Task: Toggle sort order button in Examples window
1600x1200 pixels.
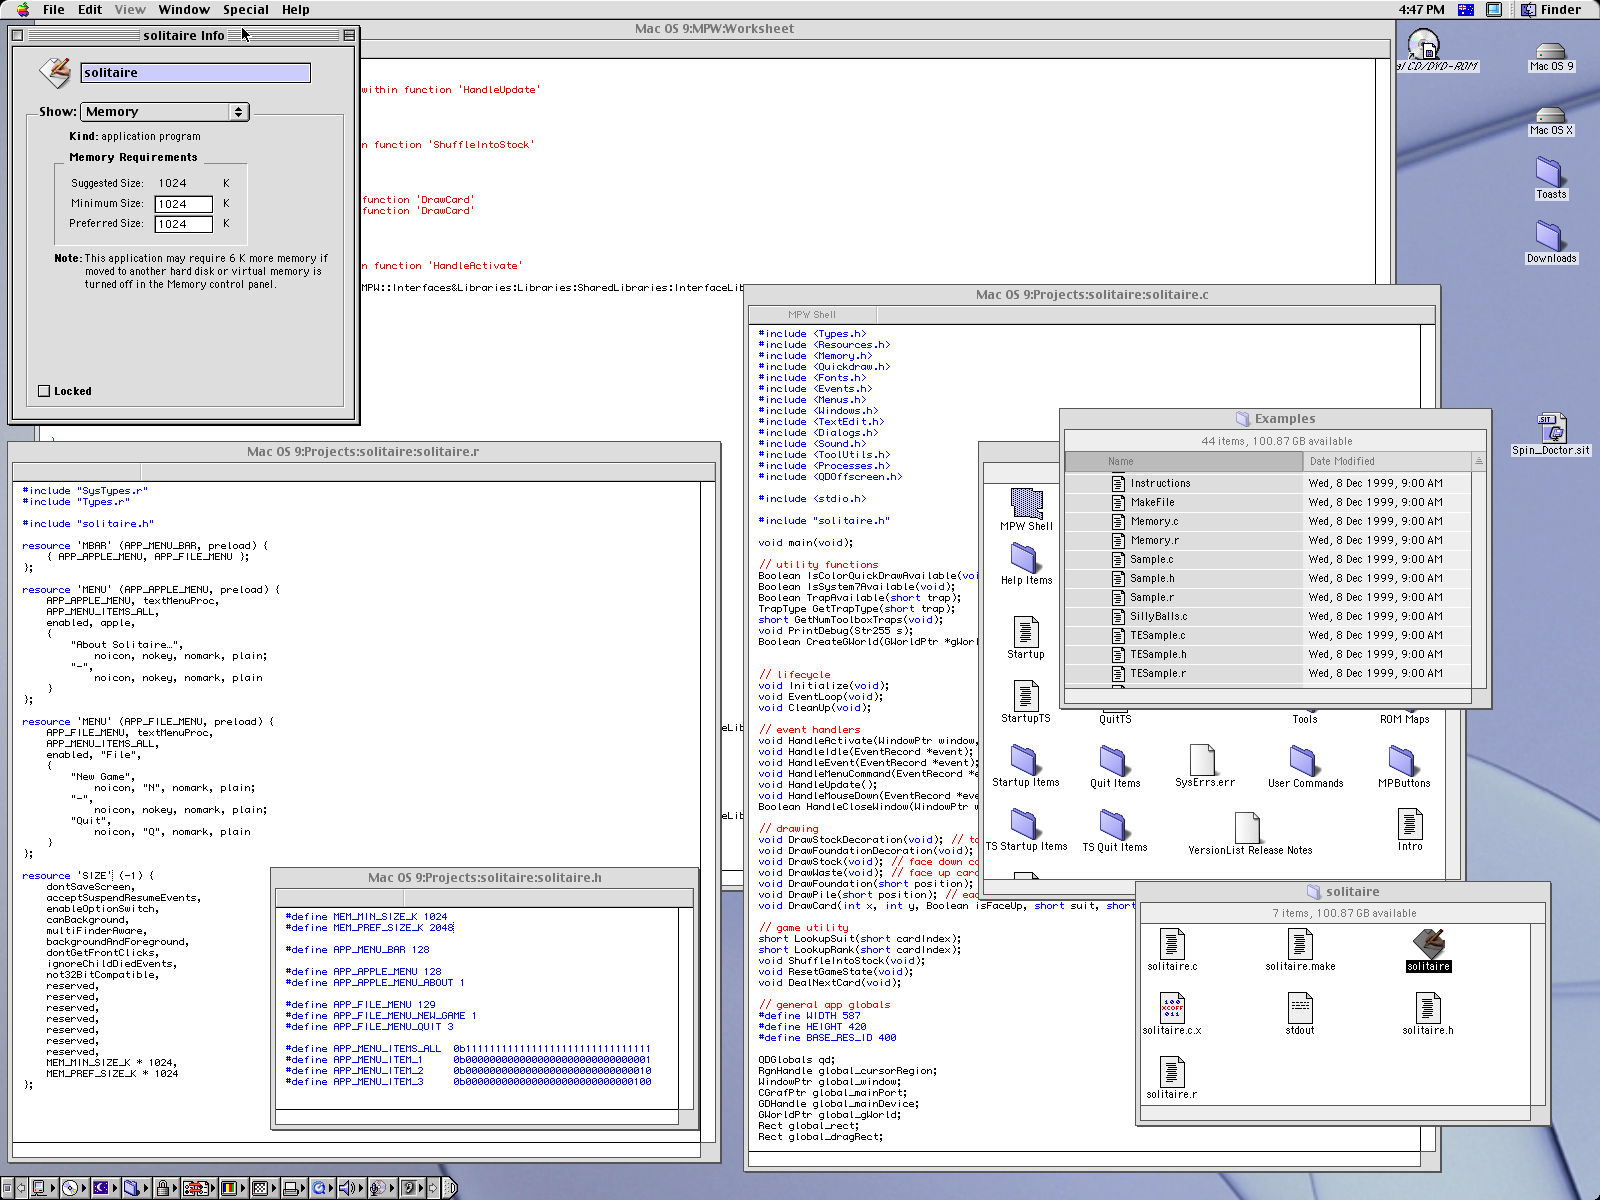Action: tap(1479, 461)
